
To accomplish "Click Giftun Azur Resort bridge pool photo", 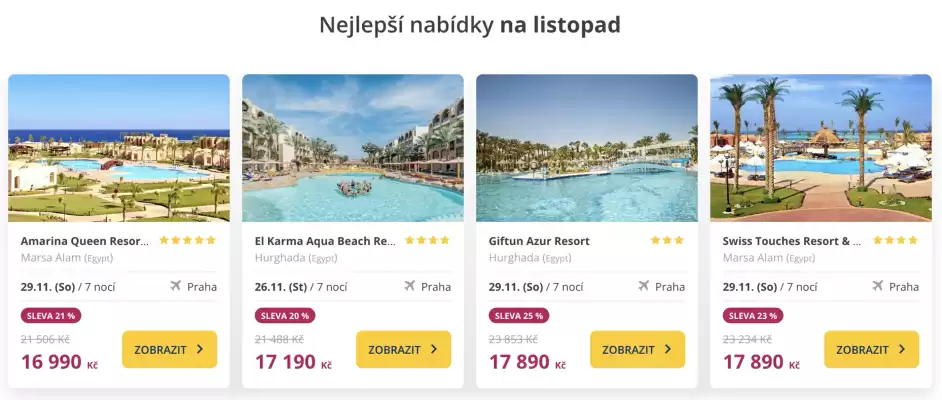I will point(587,148).
